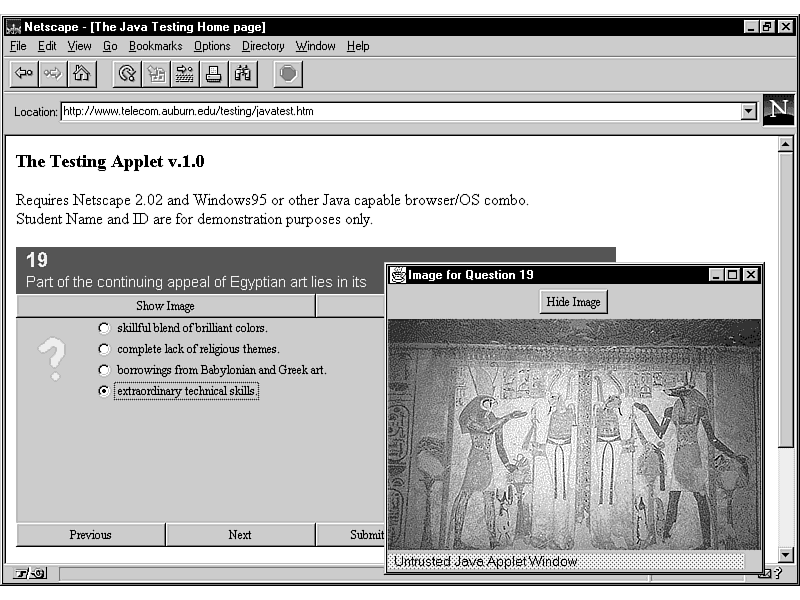Close the Image for Question 19 window

click(x=751, y=275)
